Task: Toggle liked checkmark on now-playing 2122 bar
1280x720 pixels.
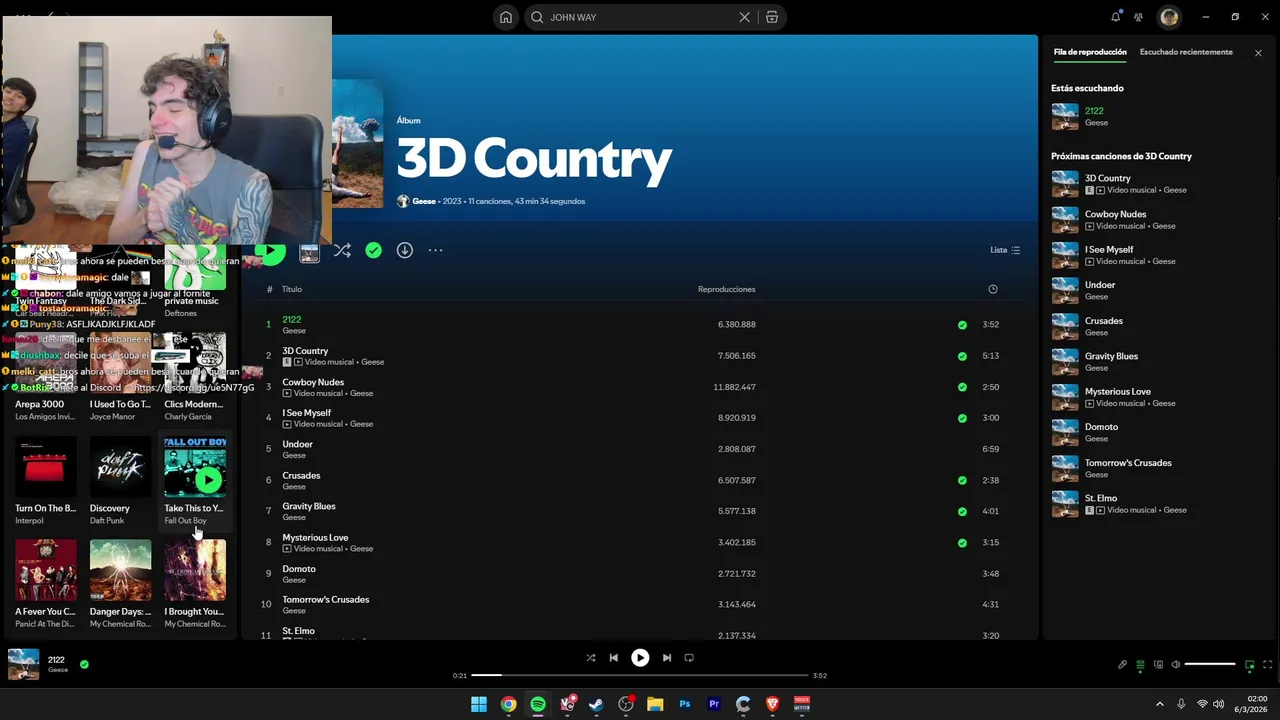Action: pyautogui.click(x=84, y=663)
